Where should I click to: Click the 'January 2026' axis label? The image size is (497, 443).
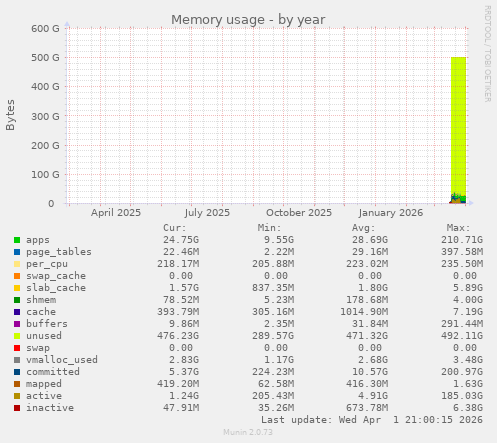pos(391,213)
